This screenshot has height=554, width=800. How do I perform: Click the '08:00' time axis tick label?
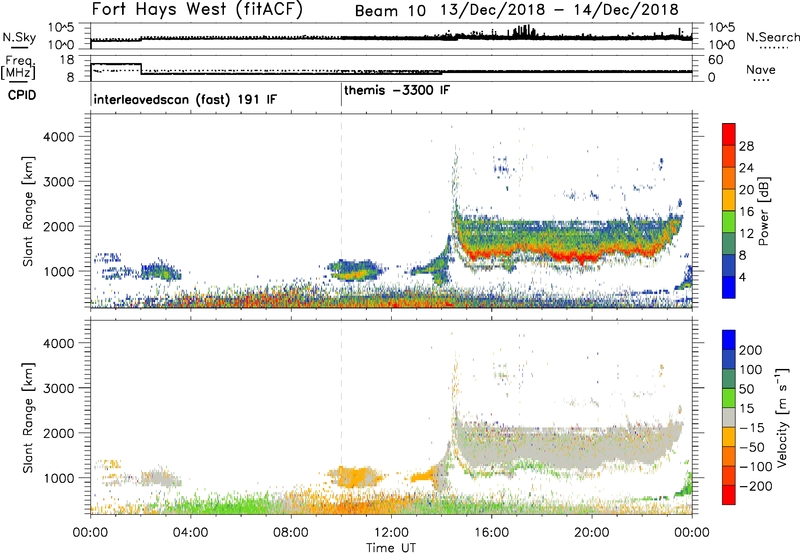pyautogui.click(x=291, y=533)
